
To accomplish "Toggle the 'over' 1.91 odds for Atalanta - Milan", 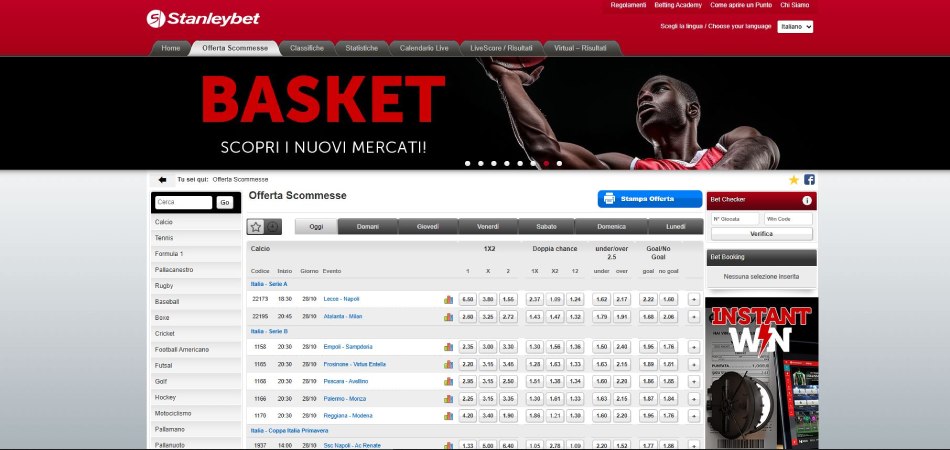I will point(621,317).
